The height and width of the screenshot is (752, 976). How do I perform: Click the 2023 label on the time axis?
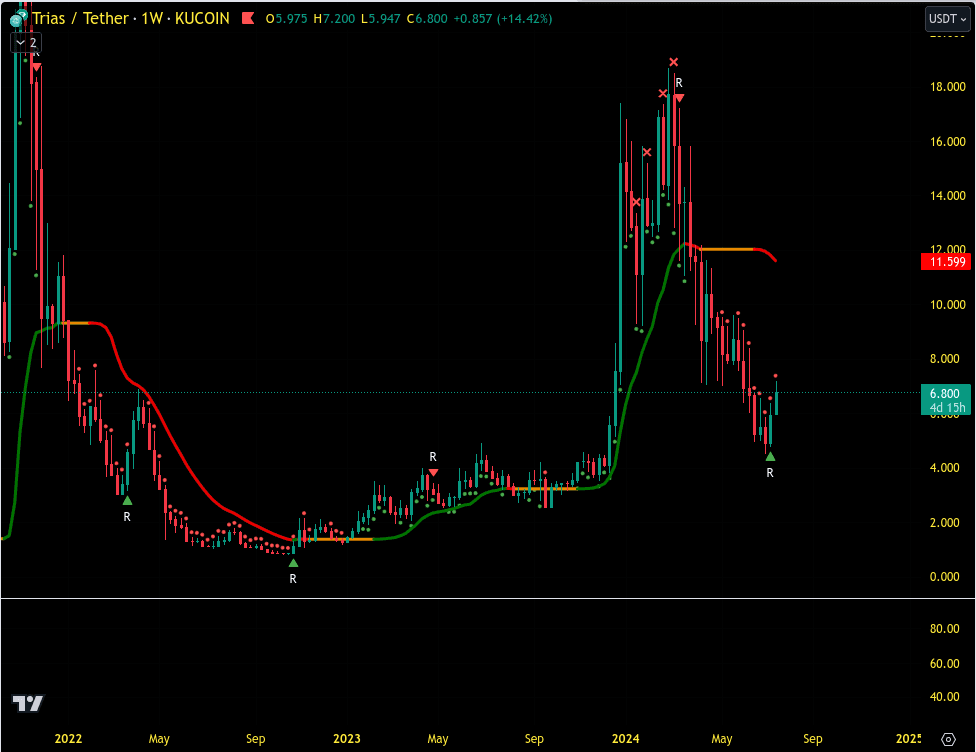347,738
